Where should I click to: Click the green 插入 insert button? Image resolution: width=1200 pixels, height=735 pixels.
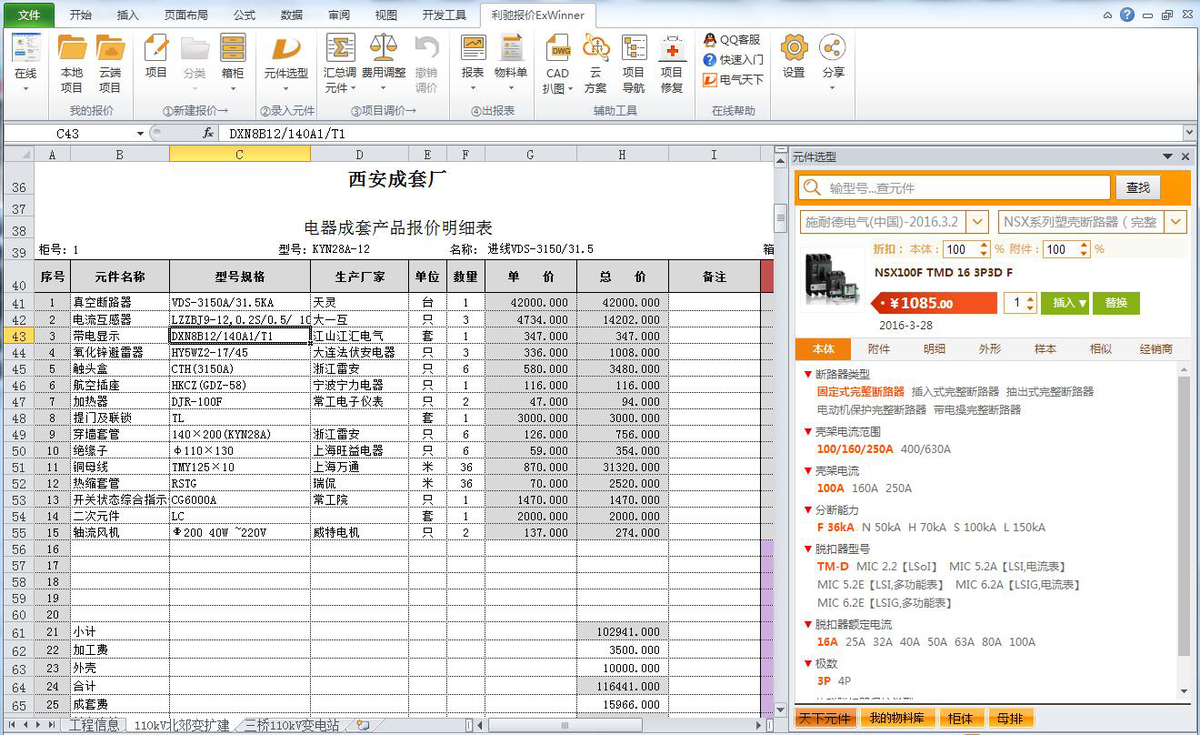point(1064,302)
